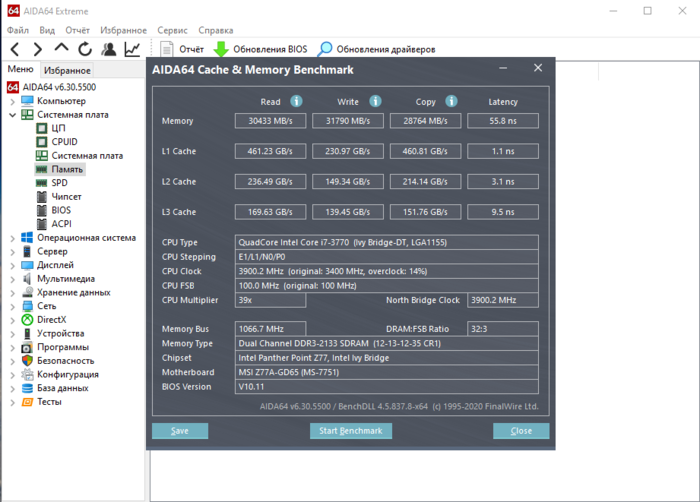Expand the Сервер node
This screenshot has height=502, width=700.
coord(12,252)
